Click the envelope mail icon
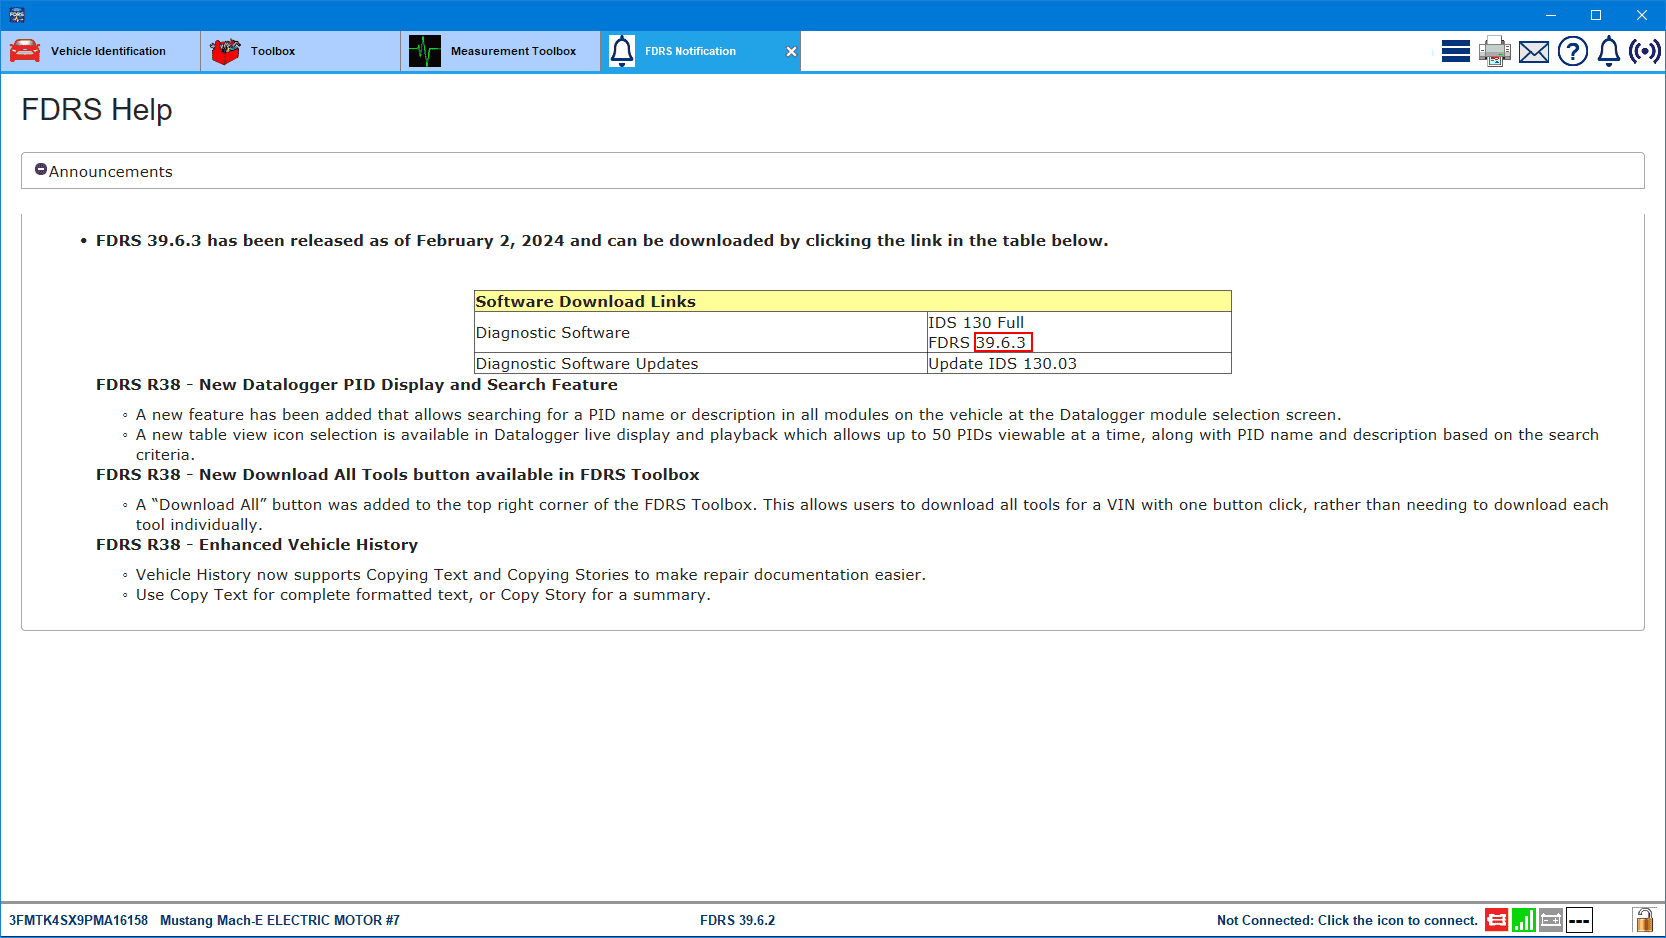Screen dimensions: 1666x938 (1534, 52)
